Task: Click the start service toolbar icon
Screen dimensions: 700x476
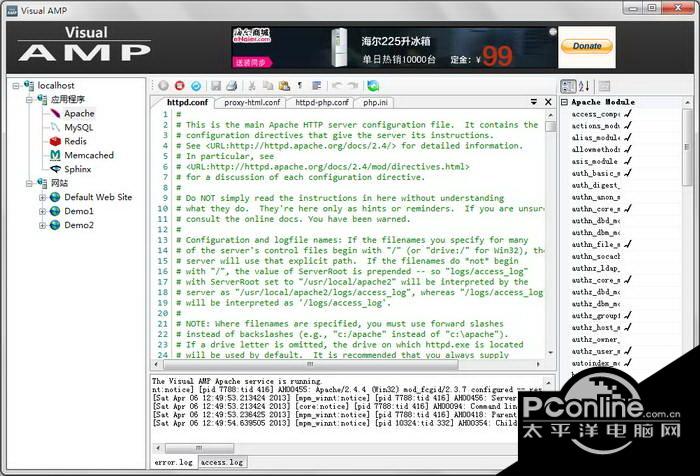Action: click(163, 86)
